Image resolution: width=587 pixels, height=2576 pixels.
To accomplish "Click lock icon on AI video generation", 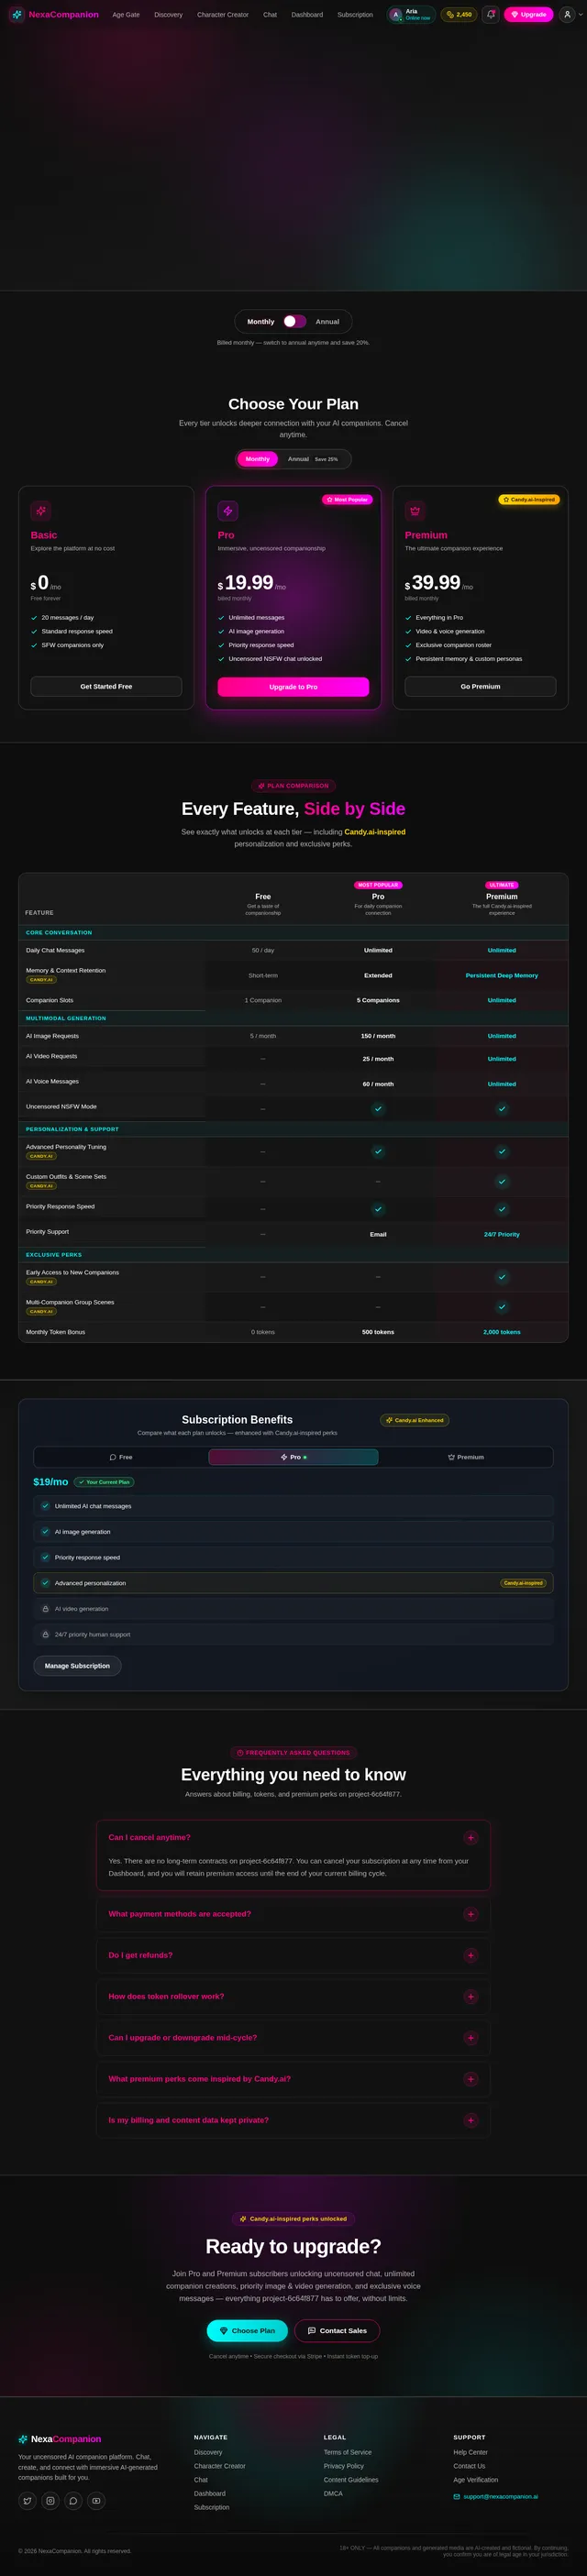I will pos(45,1609).
